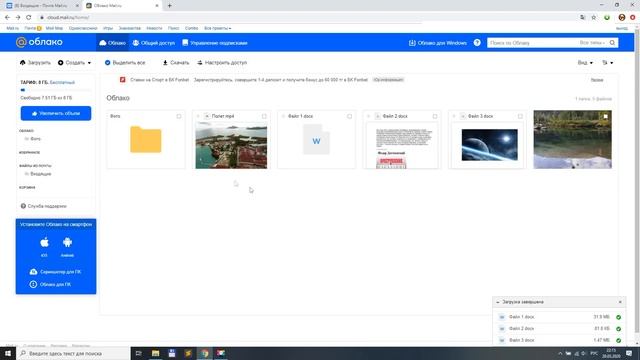The image size is (640, 360).
Task: Click the Загрузить upload button
Action: click(35, 62)
